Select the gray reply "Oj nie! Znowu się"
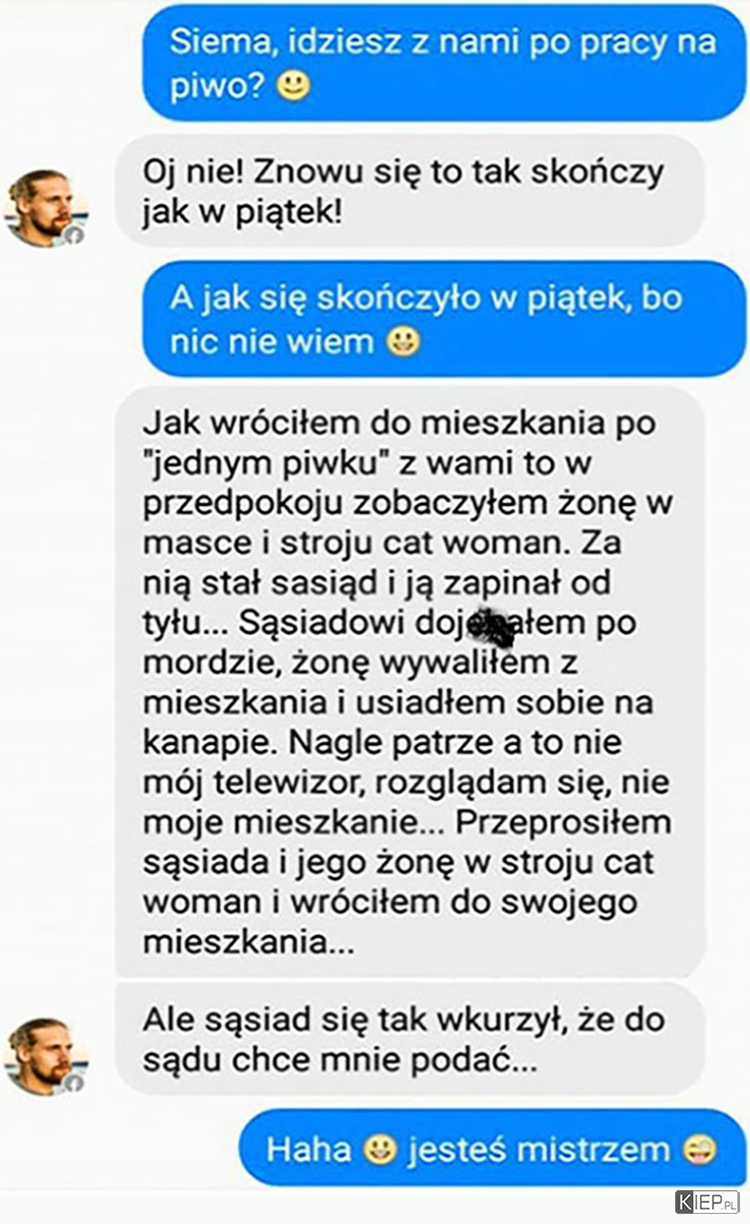 (410, 192)
